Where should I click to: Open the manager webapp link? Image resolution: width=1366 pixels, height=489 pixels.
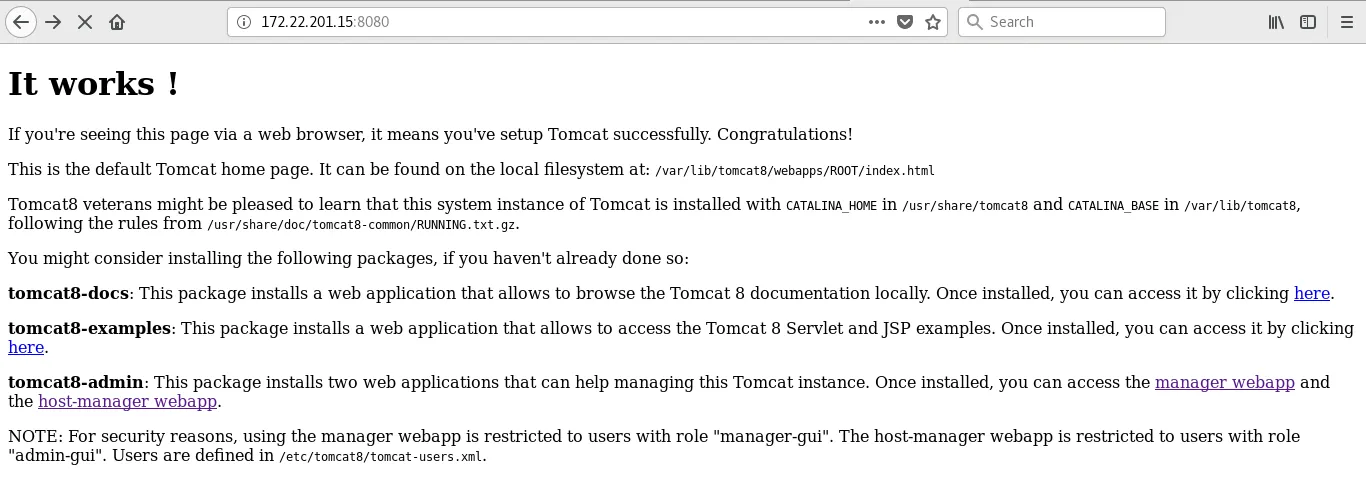pyautogui.click(x=1224, y=382)
